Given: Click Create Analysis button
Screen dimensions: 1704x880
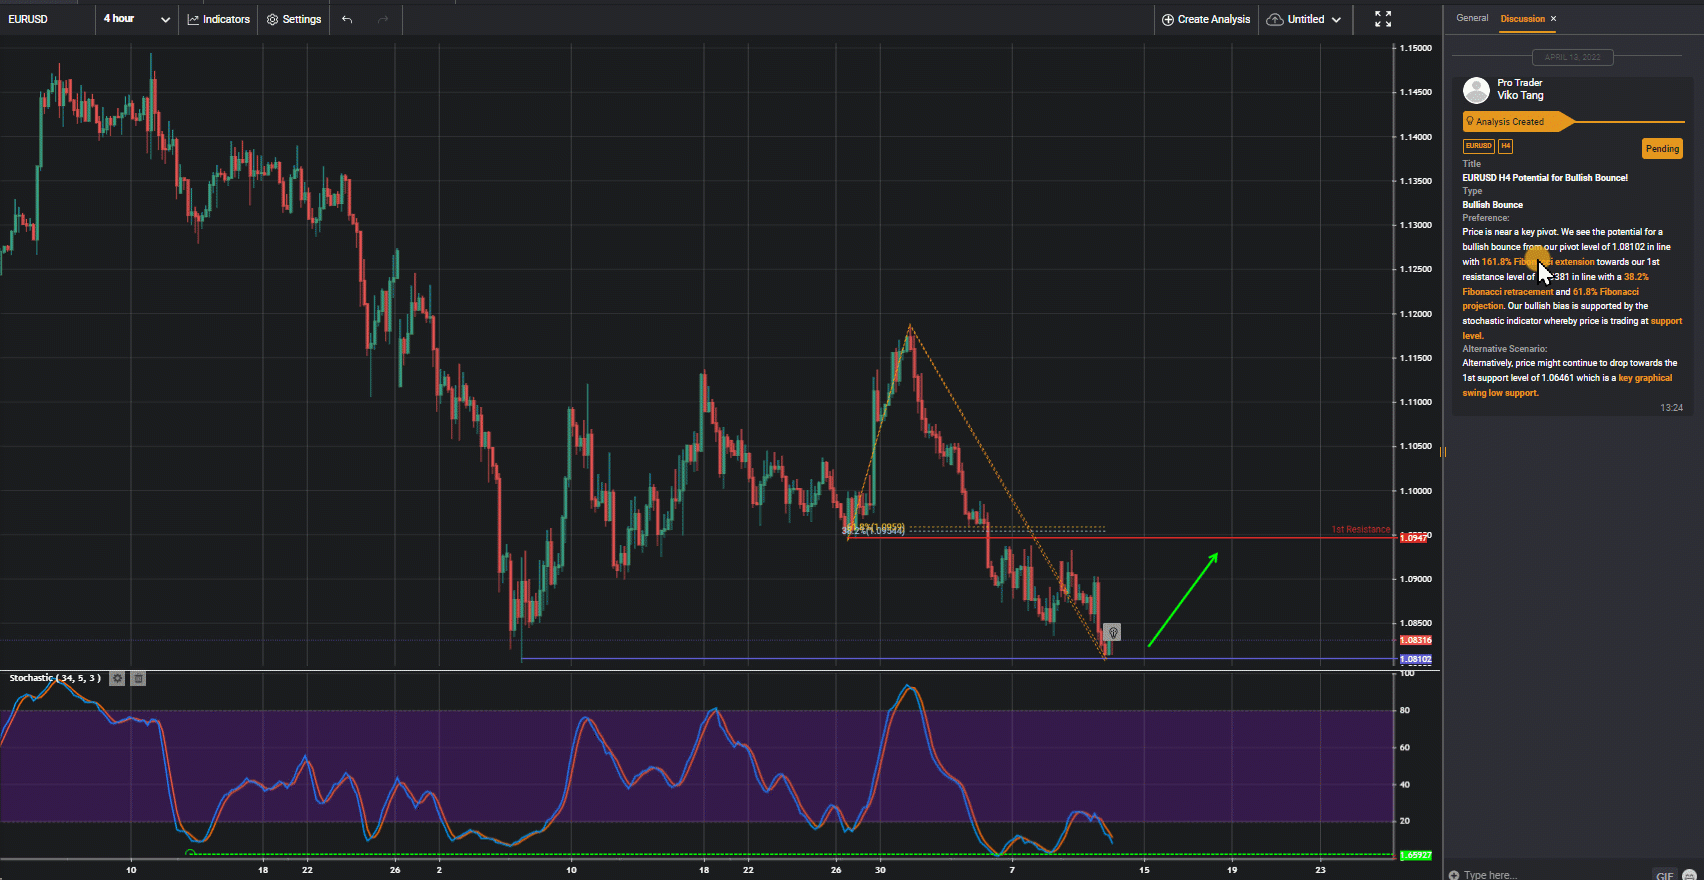Looking at the screenshot, I should (1205, 19).
